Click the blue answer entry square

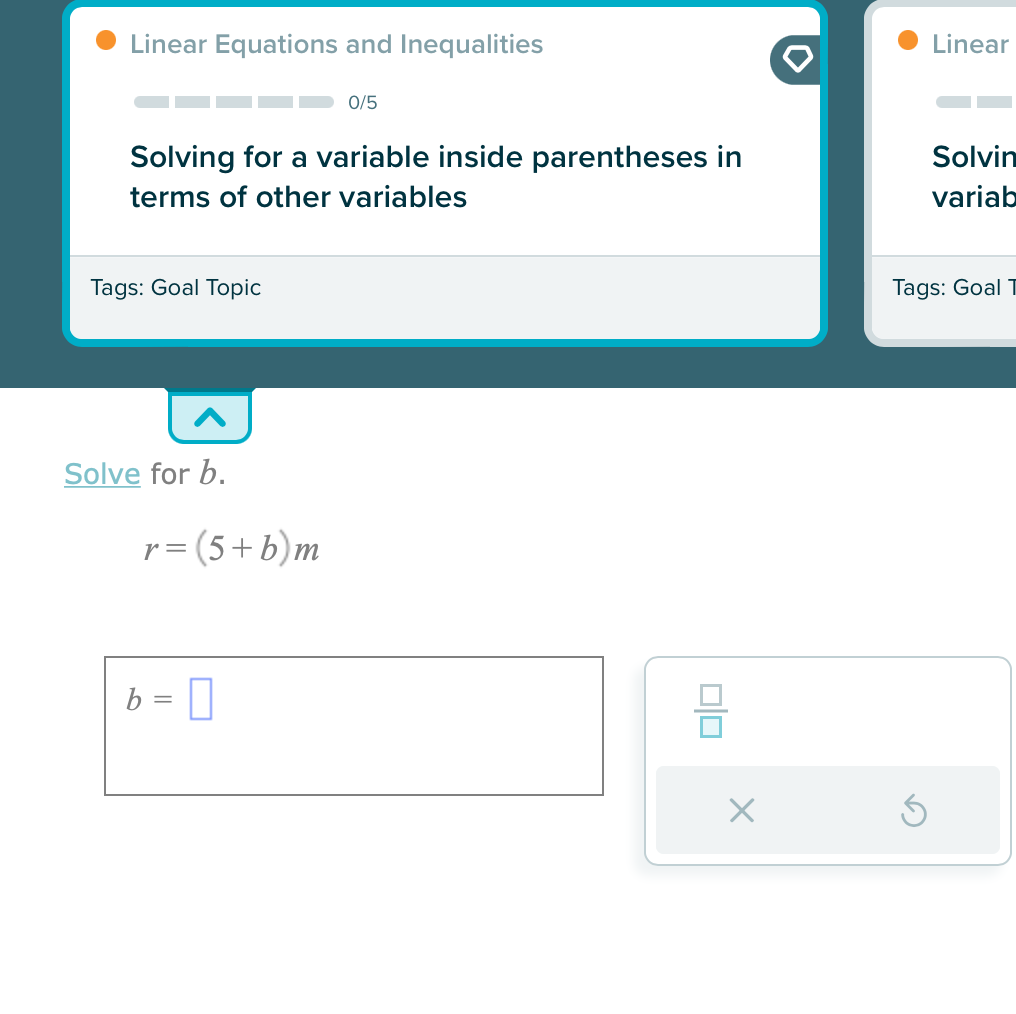coord(199,699)
